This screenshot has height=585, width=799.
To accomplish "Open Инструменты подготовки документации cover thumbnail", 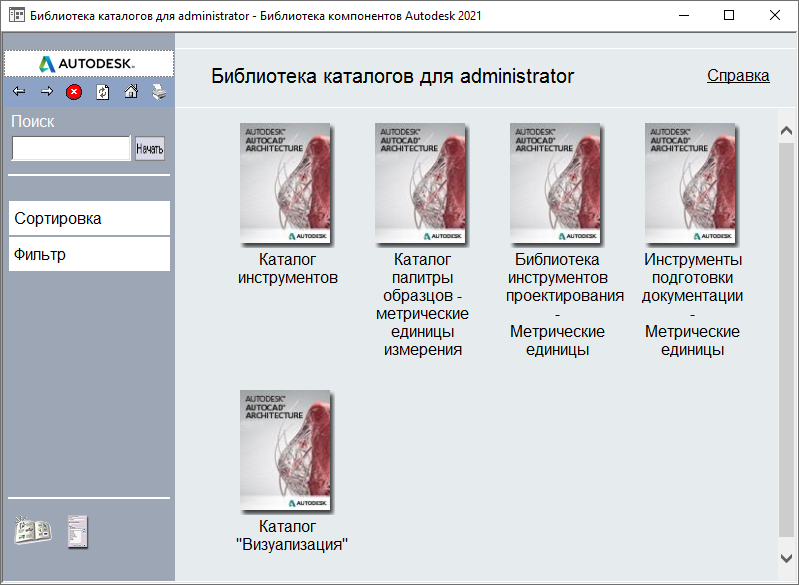I will click(x=693, y=184).
